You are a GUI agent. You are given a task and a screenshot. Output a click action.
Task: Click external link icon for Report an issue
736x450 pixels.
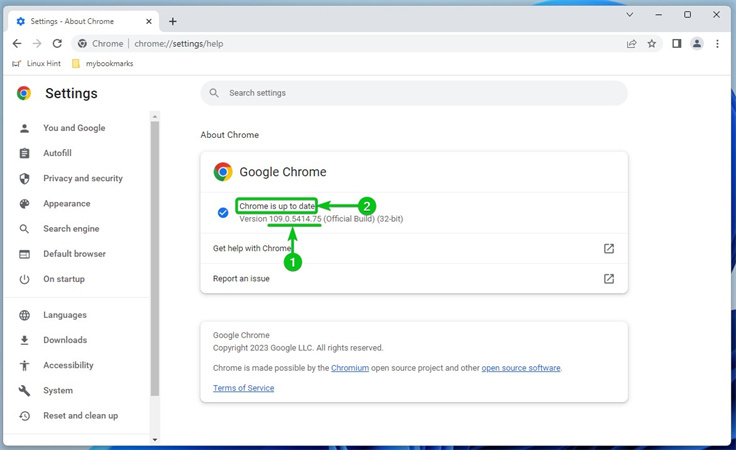point(609,279)
